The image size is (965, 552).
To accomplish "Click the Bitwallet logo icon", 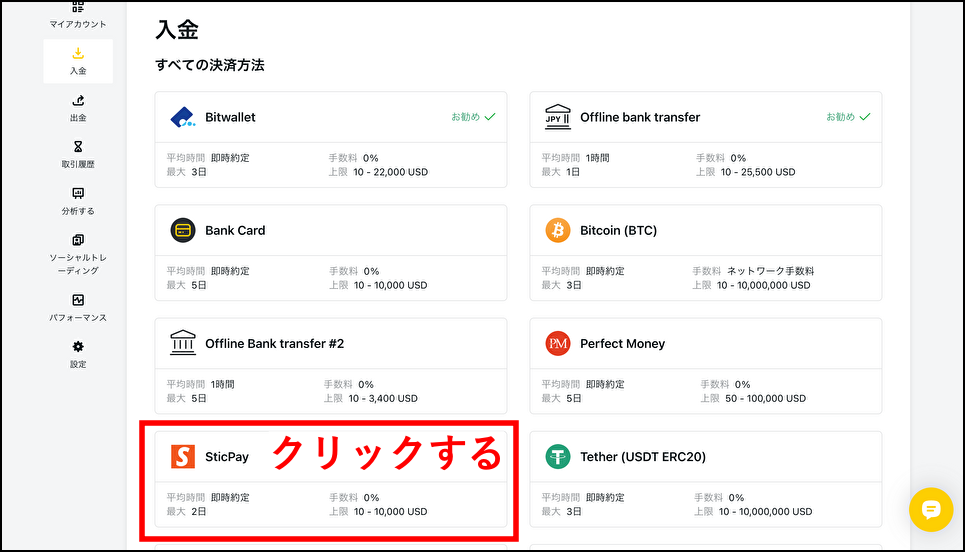I will tap(183, 117).
